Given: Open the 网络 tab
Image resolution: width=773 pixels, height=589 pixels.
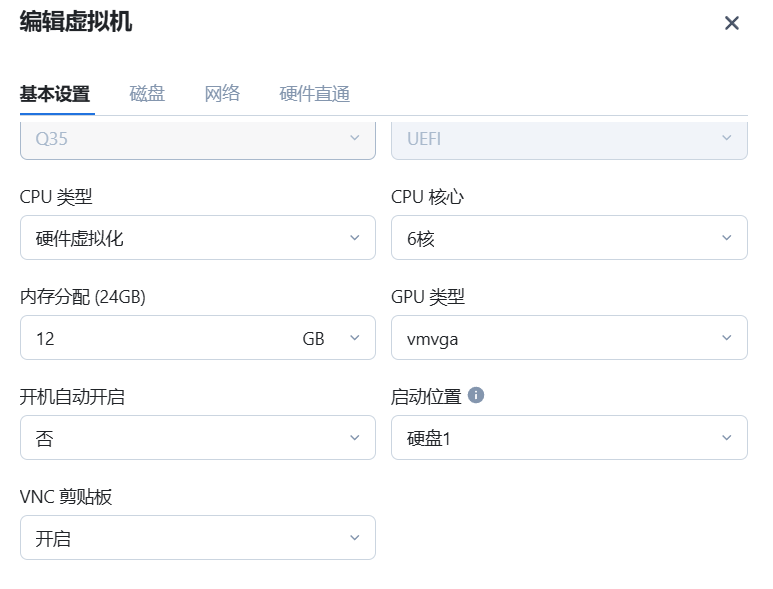Looking at the screenshot, I should (222, 94).
